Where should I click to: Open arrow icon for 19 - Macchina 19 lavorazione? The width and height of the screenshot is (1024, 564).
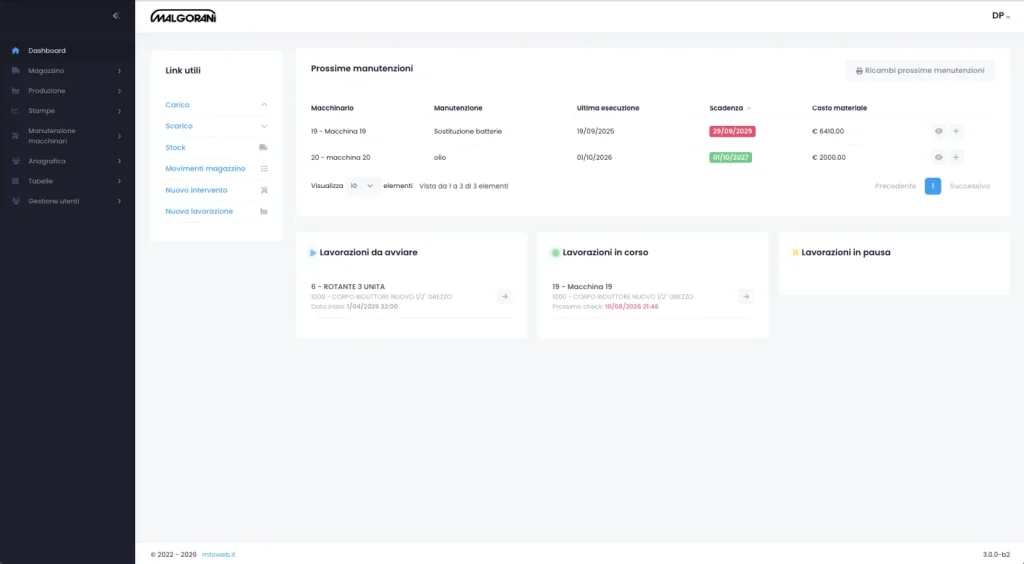pos(746,296)
